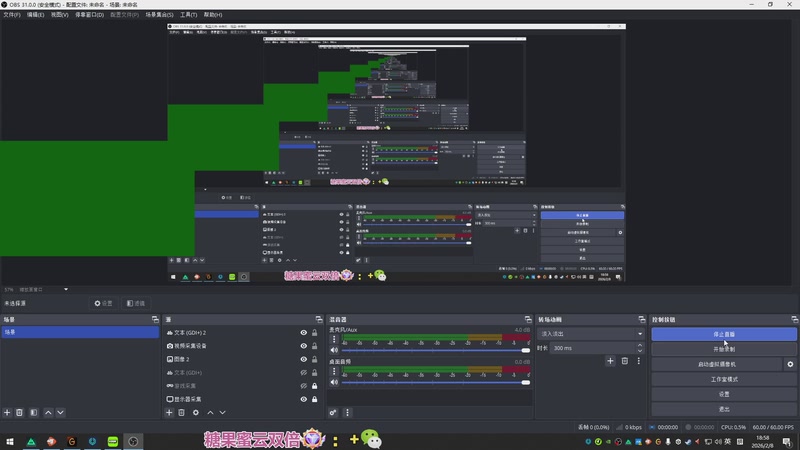This screenshot has height=450, width=800.
Task: Toggle visibility of 视频采集设备 source
Action: [304, 346]
